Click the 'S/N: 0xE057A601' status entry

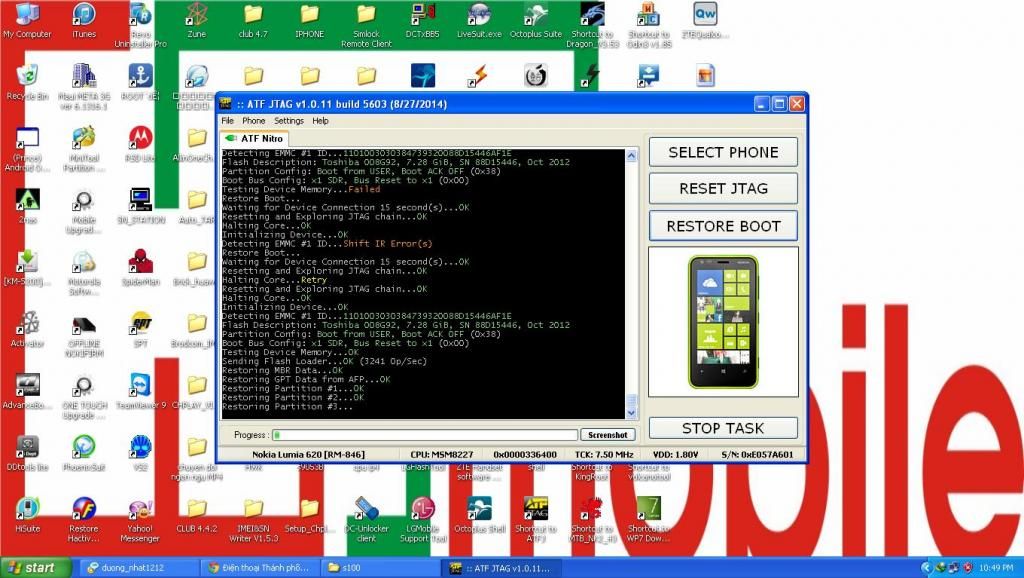point(758,455)
